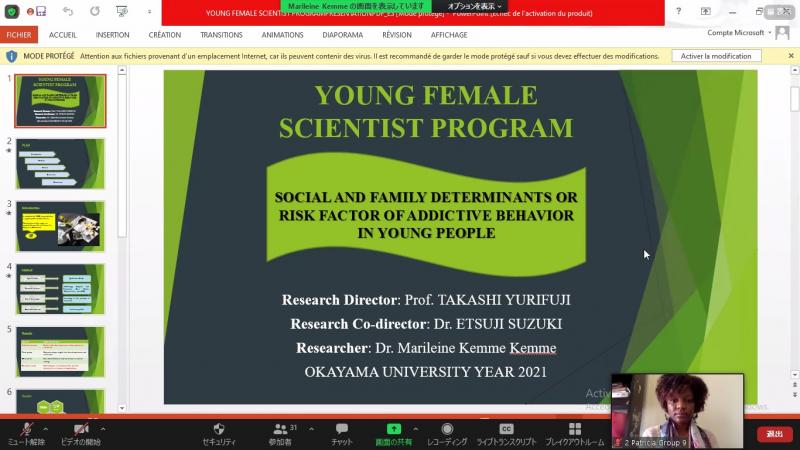
Task: Select slide 1 thumbnail in the slide panel
Action: click(60, 101)
